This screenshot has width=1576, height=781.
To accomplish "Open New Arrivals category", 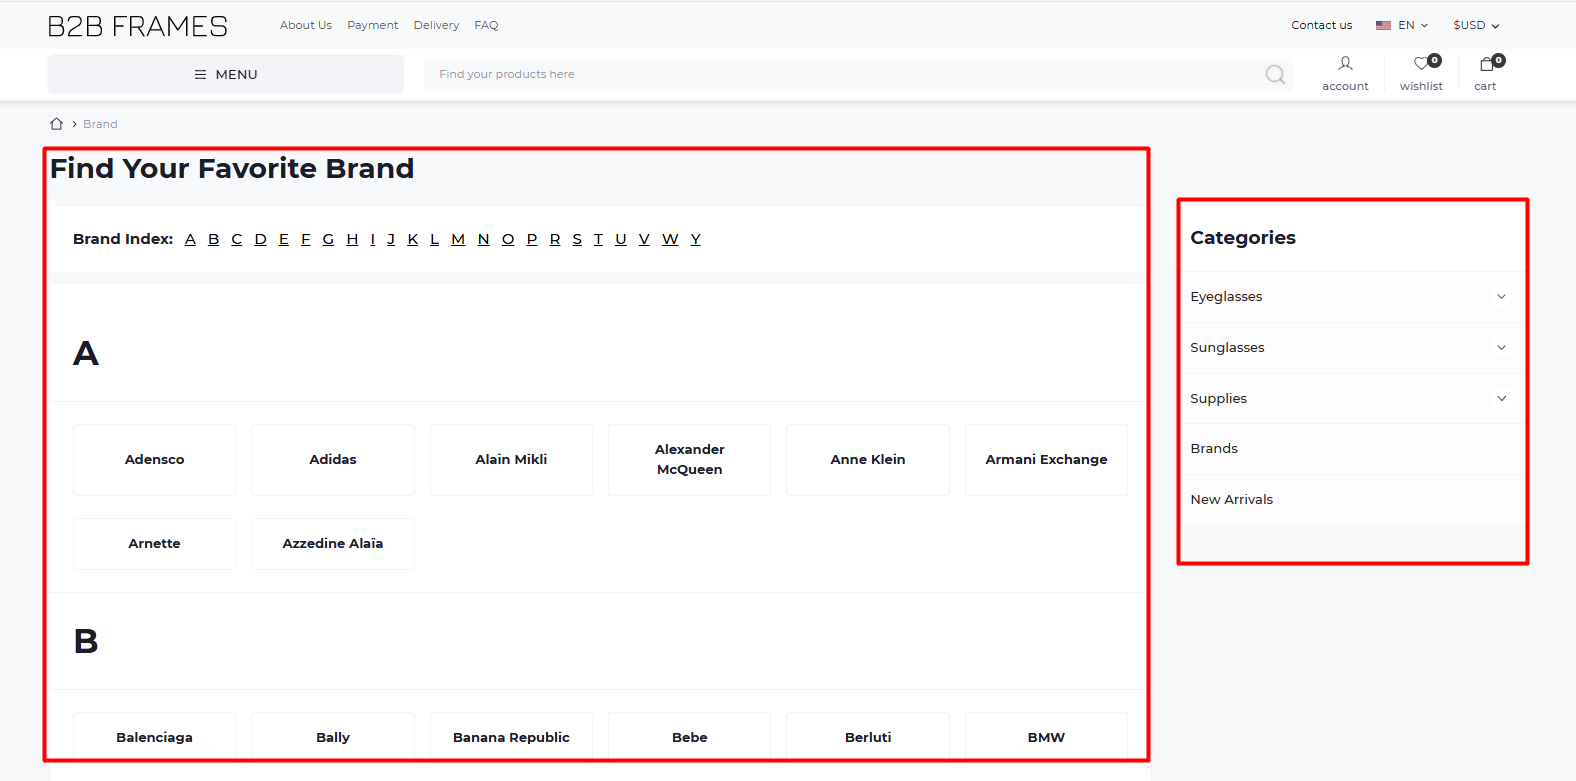I will click(x=1231, y=500).
